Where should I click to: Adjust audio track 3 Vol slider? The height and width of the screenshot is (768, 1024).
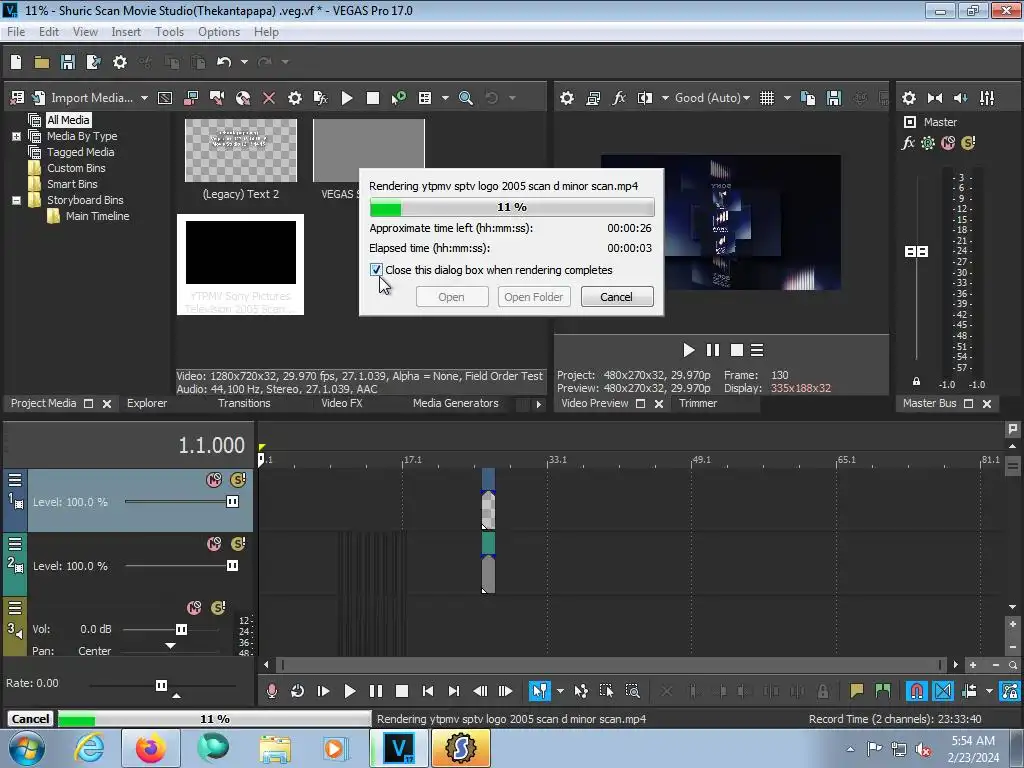click(x=182, y=630)
